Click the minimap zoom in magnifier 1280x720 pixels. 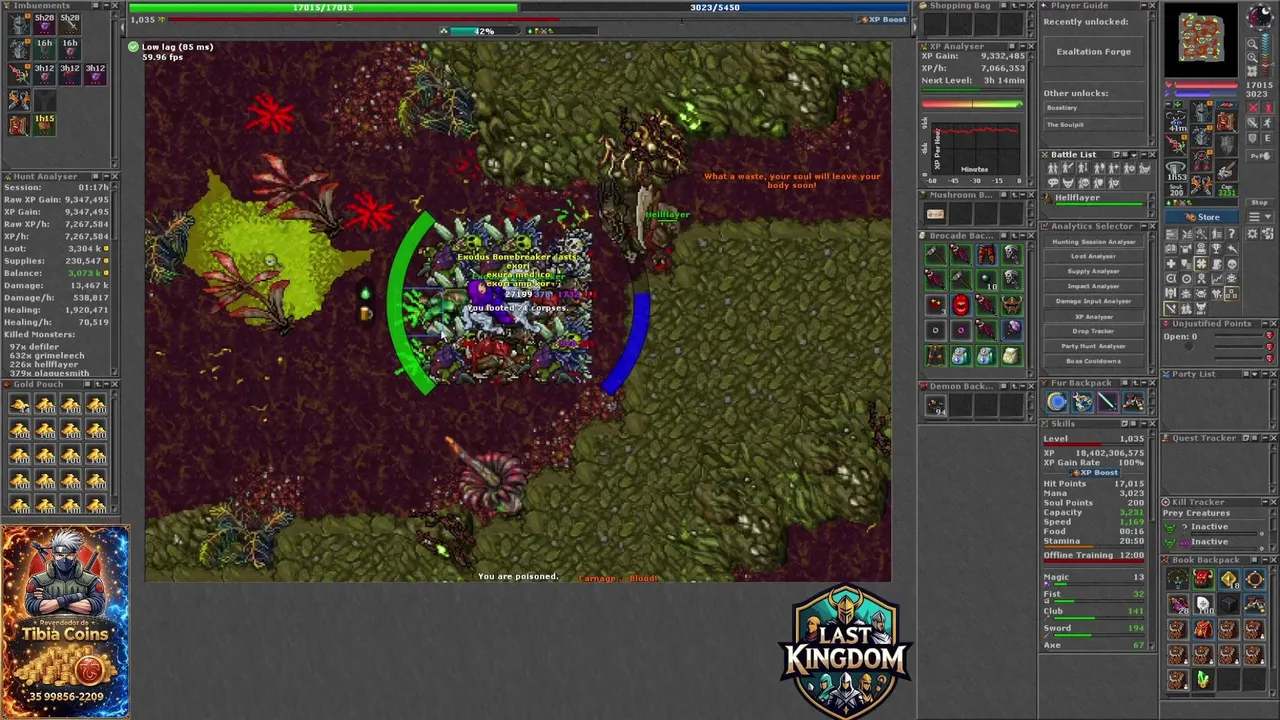[1252, 57]
